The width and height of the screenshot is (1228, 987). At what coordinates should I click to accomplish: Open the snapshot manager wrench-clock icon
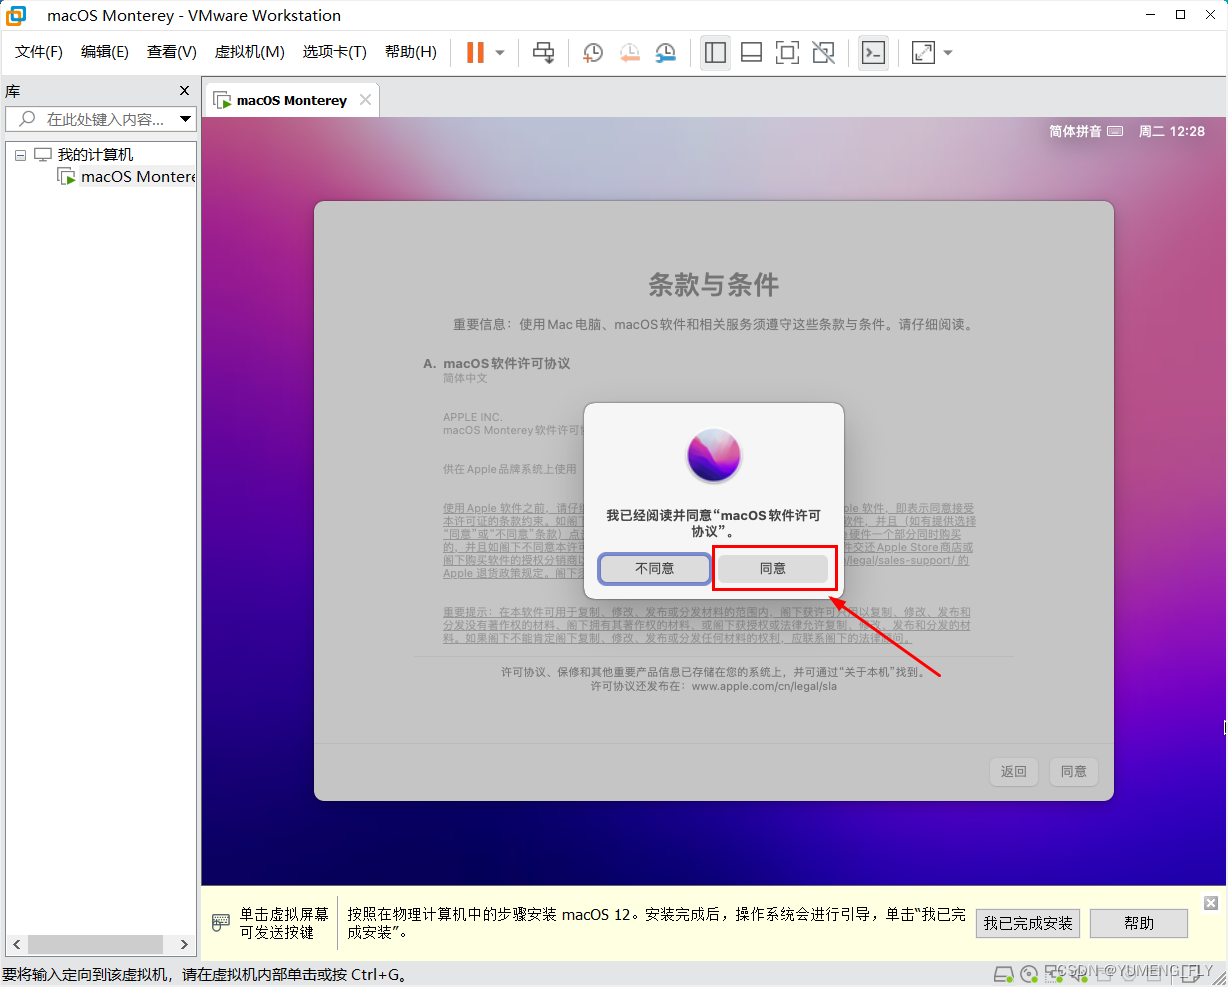pyautogui.click(x=665, y=52)
